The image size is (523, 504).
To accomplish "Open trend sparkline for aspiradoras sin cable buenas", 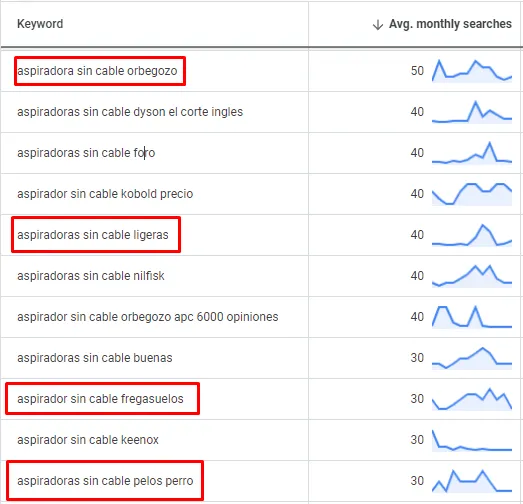I will coord(472,358).
